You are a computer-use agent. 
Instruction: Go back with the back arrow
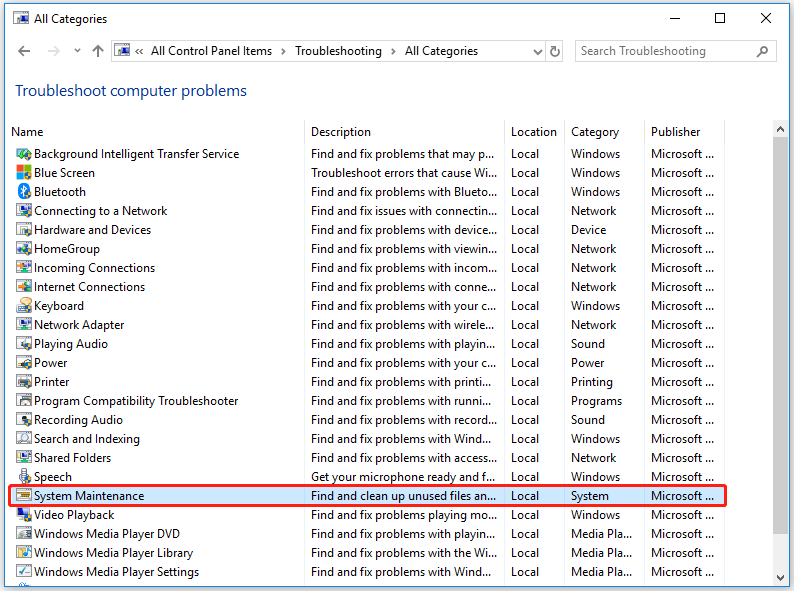pos(24,51)
